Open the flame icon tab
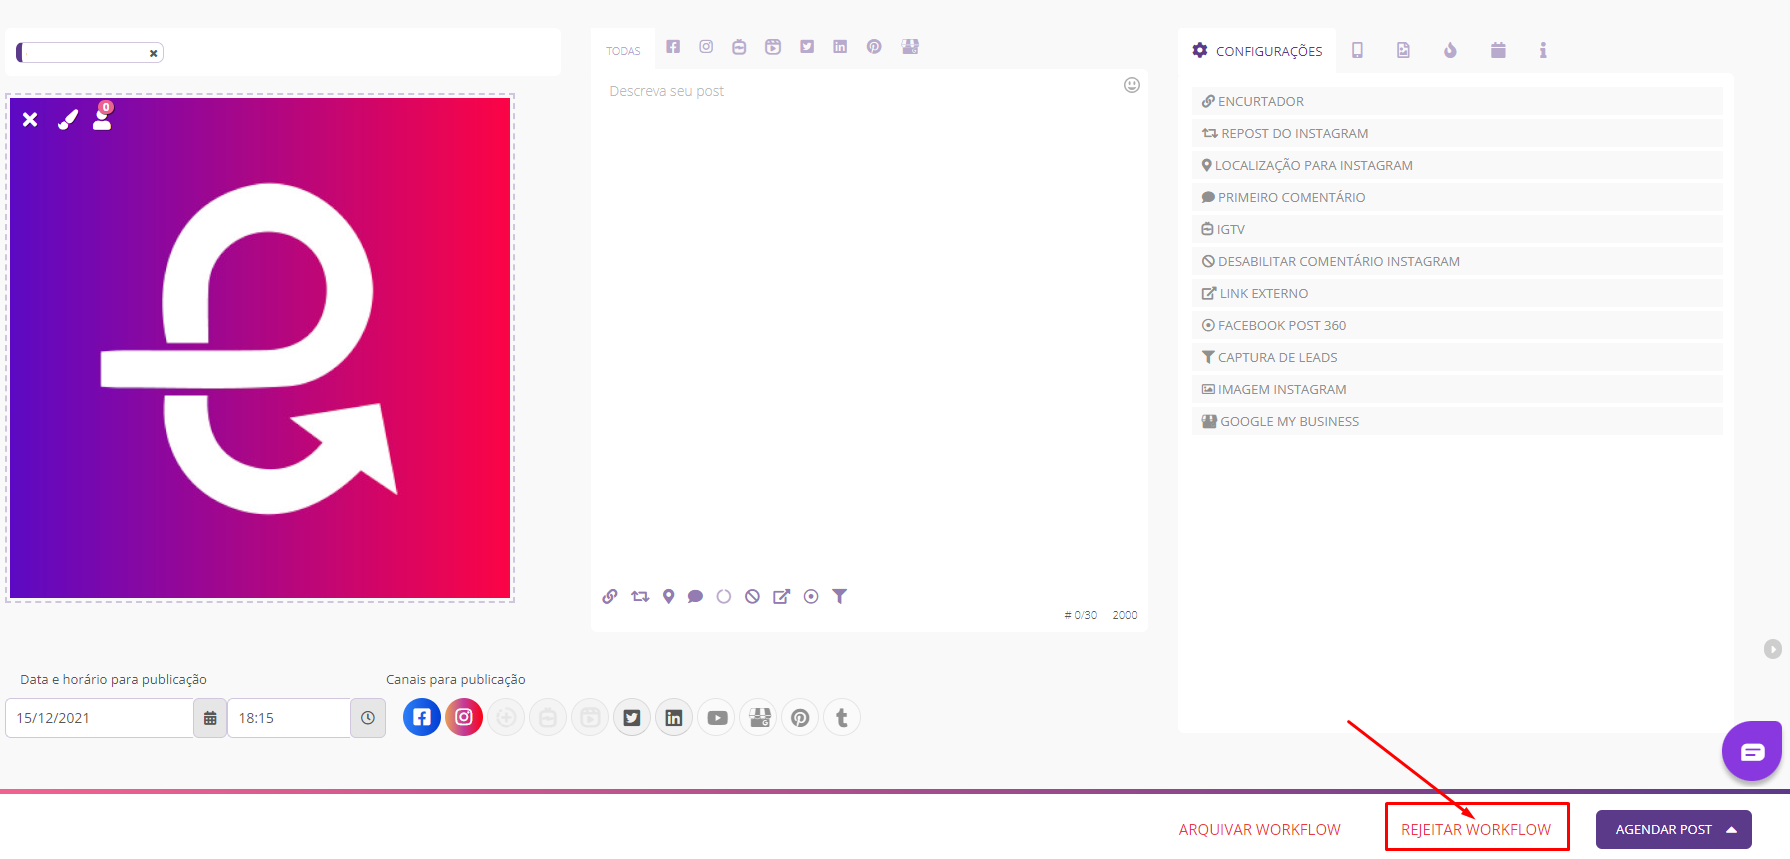The width and height of the screenshot is (1790, 859). coord(1450,50)
